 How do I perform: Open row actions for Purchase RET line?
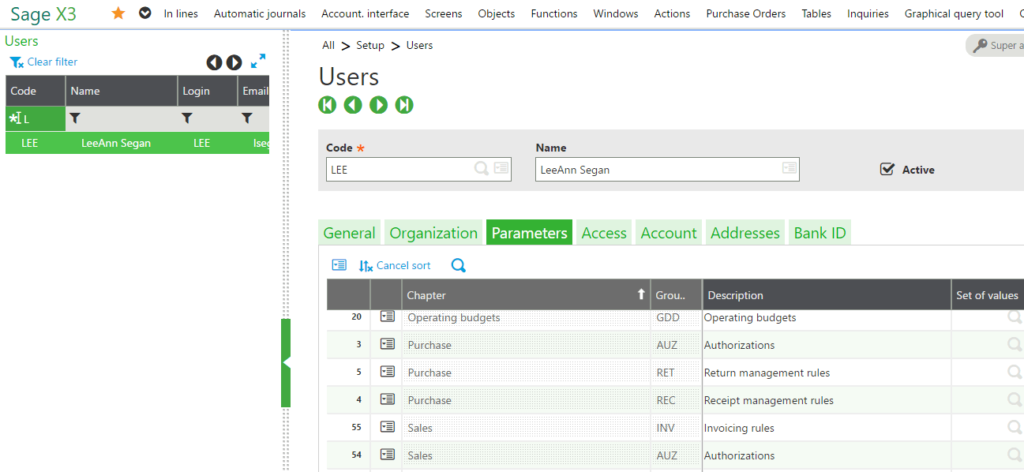click(x=387, y=371)
